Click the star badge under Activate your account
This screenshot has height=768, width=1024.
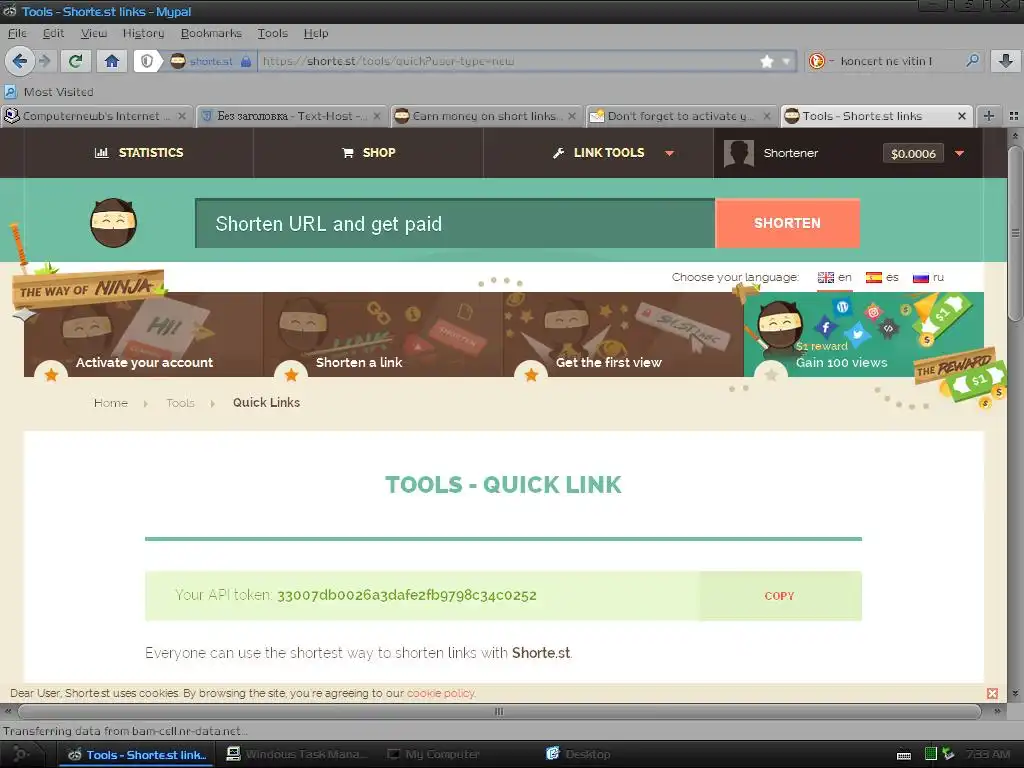pyautogui.click(x=51, y=374)
